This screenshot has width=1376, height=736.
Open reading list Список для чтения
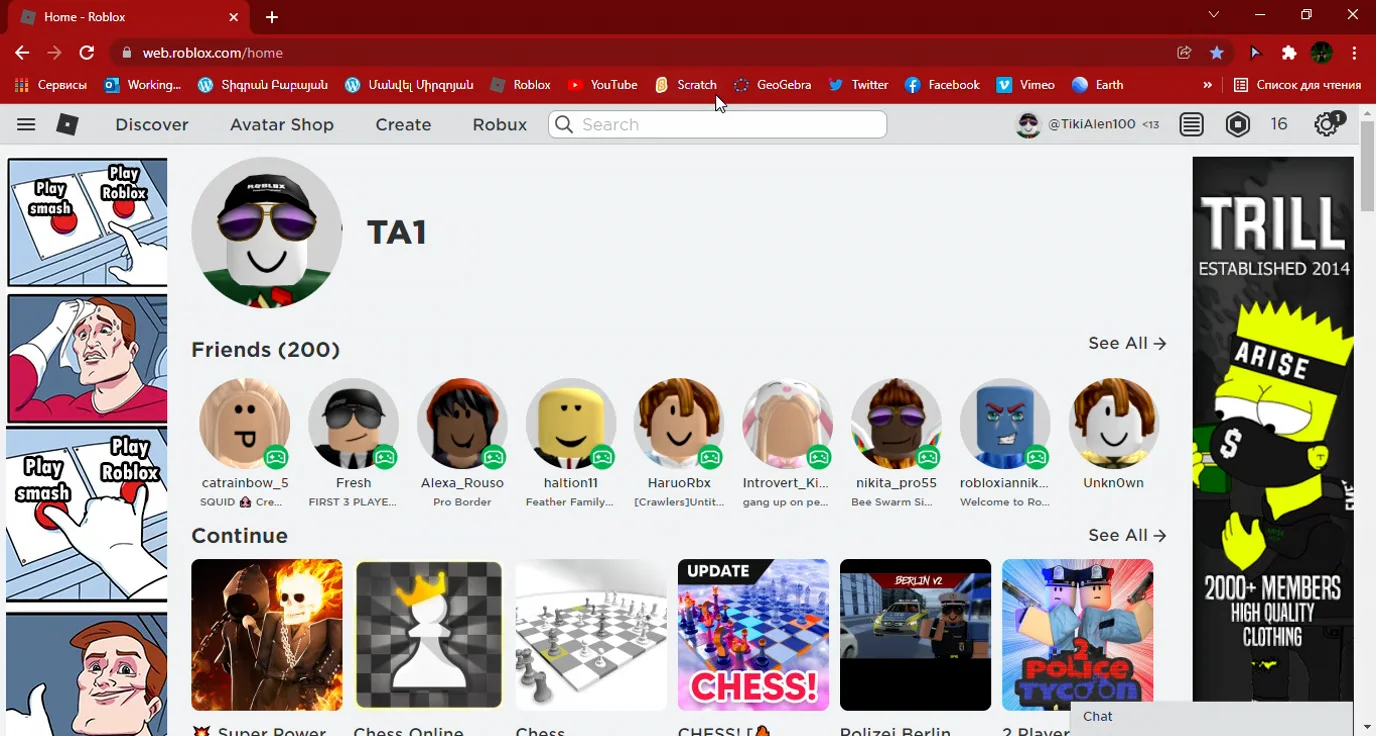tap(1297, 85)
